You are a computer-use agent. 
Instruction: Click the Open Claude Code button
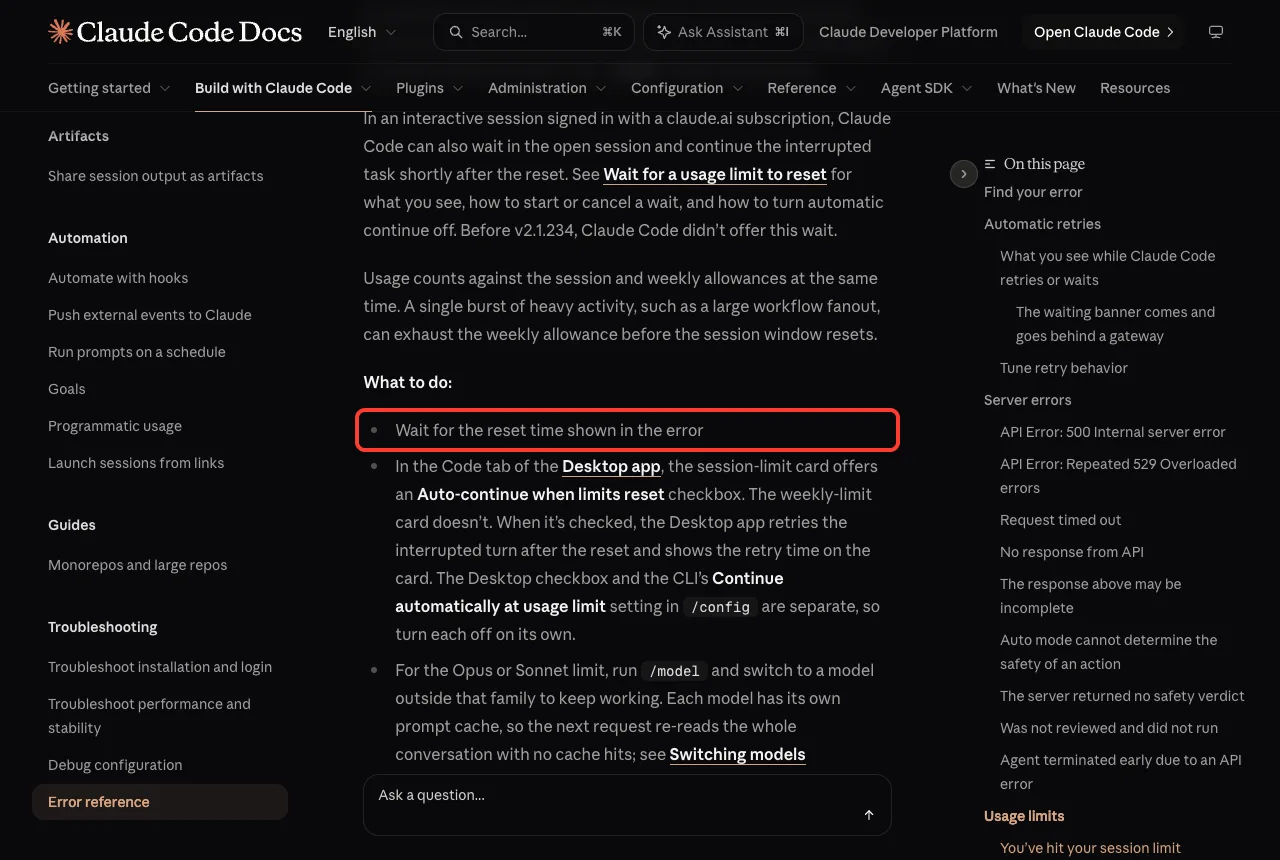point(1103,32)
